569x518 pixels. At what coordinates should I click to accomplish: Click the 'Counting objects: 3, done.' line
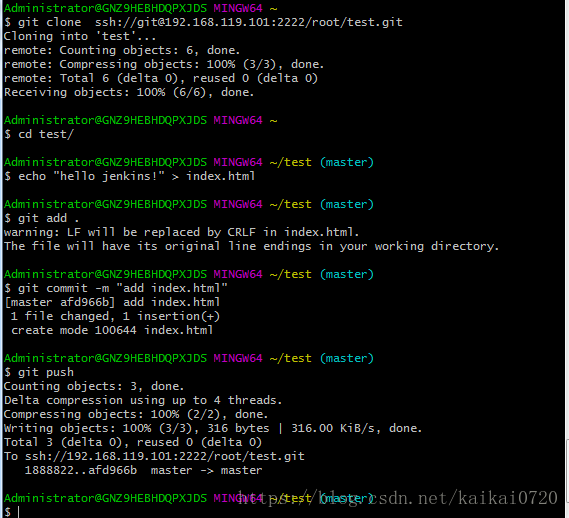pos(94,386)
